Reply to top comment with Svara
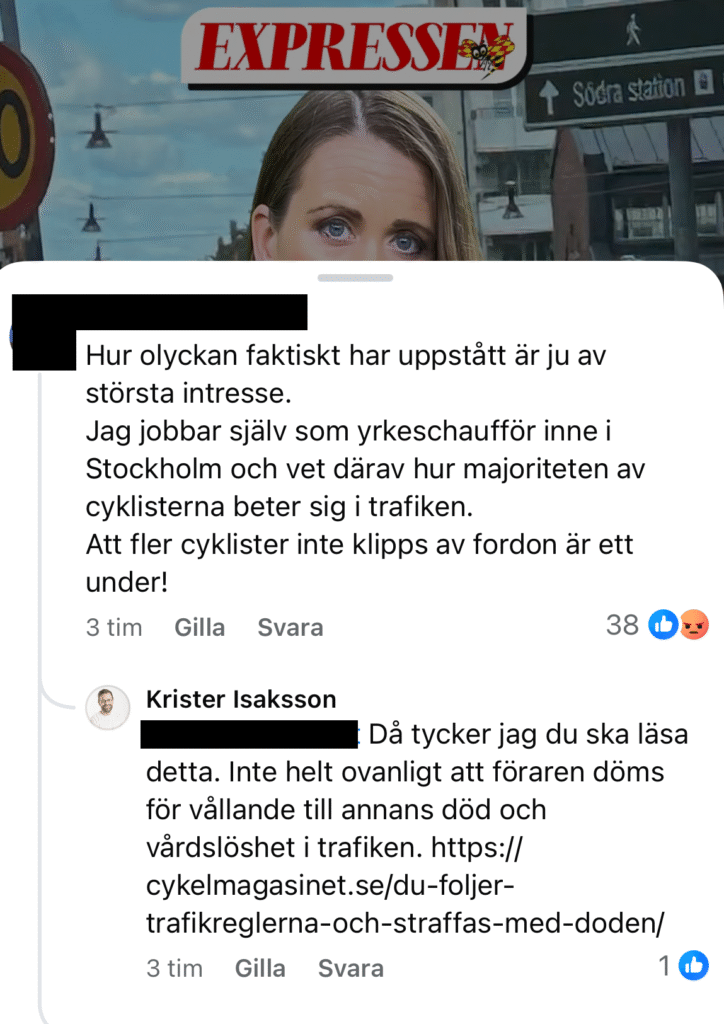 [x=291, y=628]
